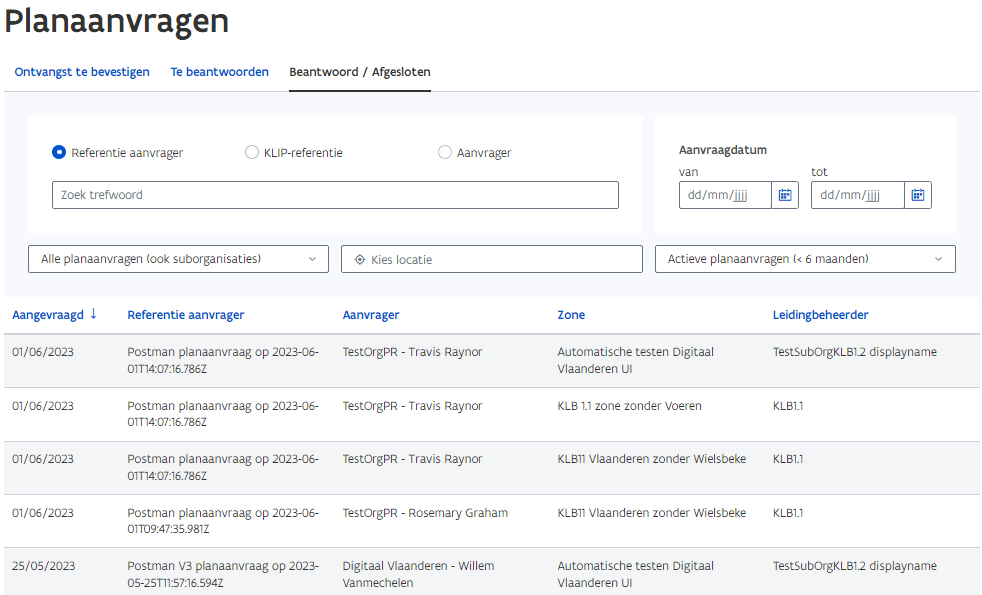Select the Referentie aanvrager radio button
Viewport: 982px width, 595px height.
pyautogui.click(x=59, y=153)
